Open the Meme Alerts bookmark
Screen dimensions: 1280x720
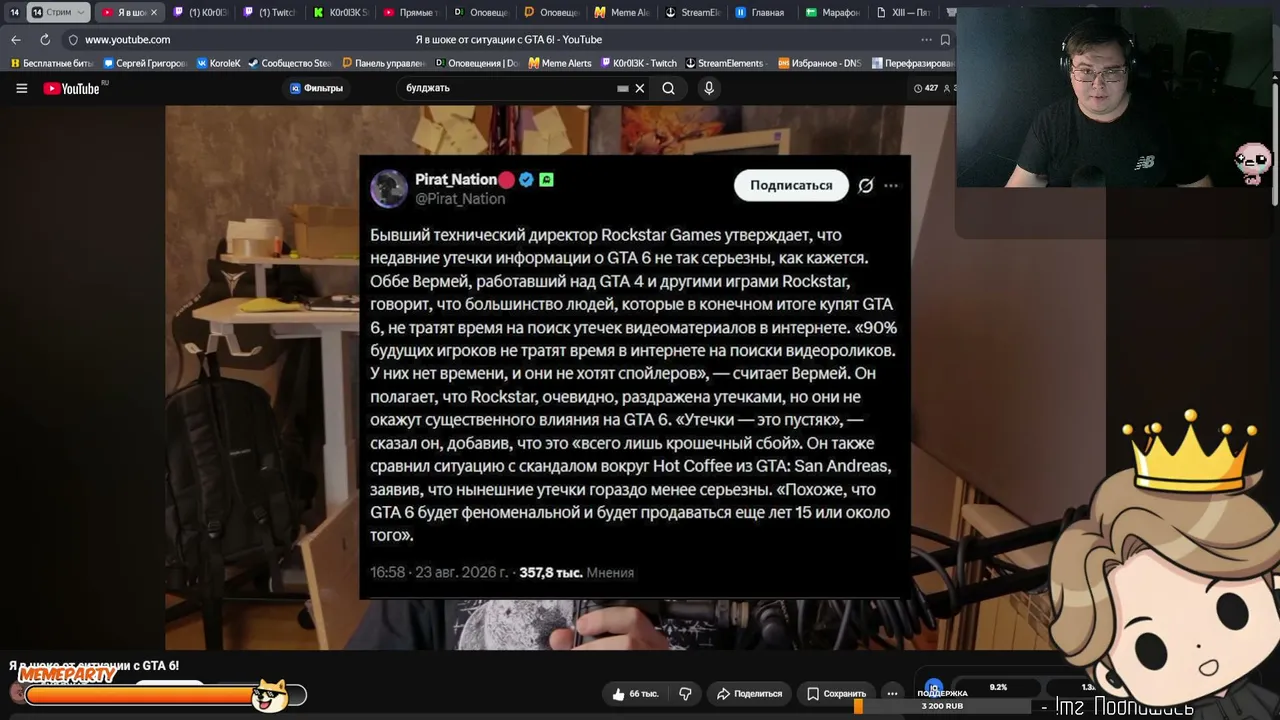tap(560, 63)
